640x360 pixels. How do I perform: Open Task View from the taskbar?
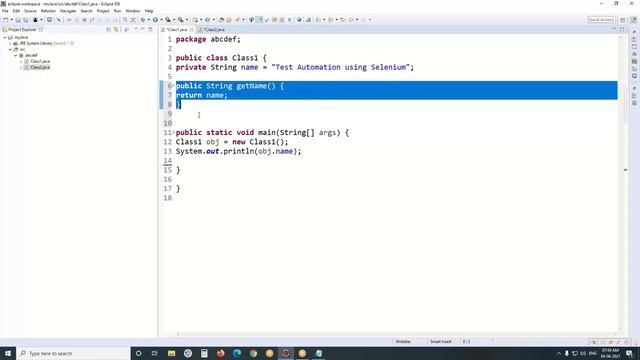coord(155,353)
